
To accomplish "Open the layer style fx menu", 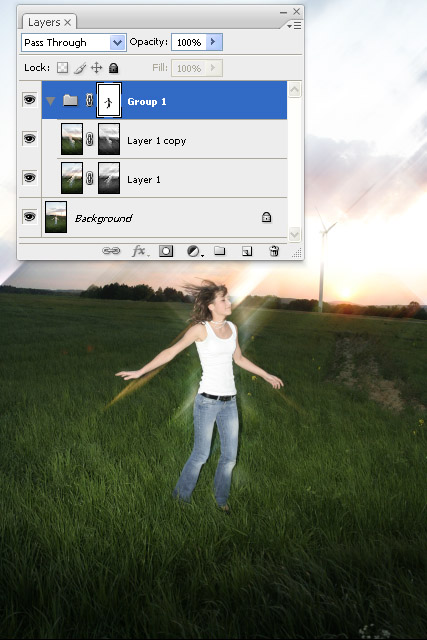I will (140, 251).
